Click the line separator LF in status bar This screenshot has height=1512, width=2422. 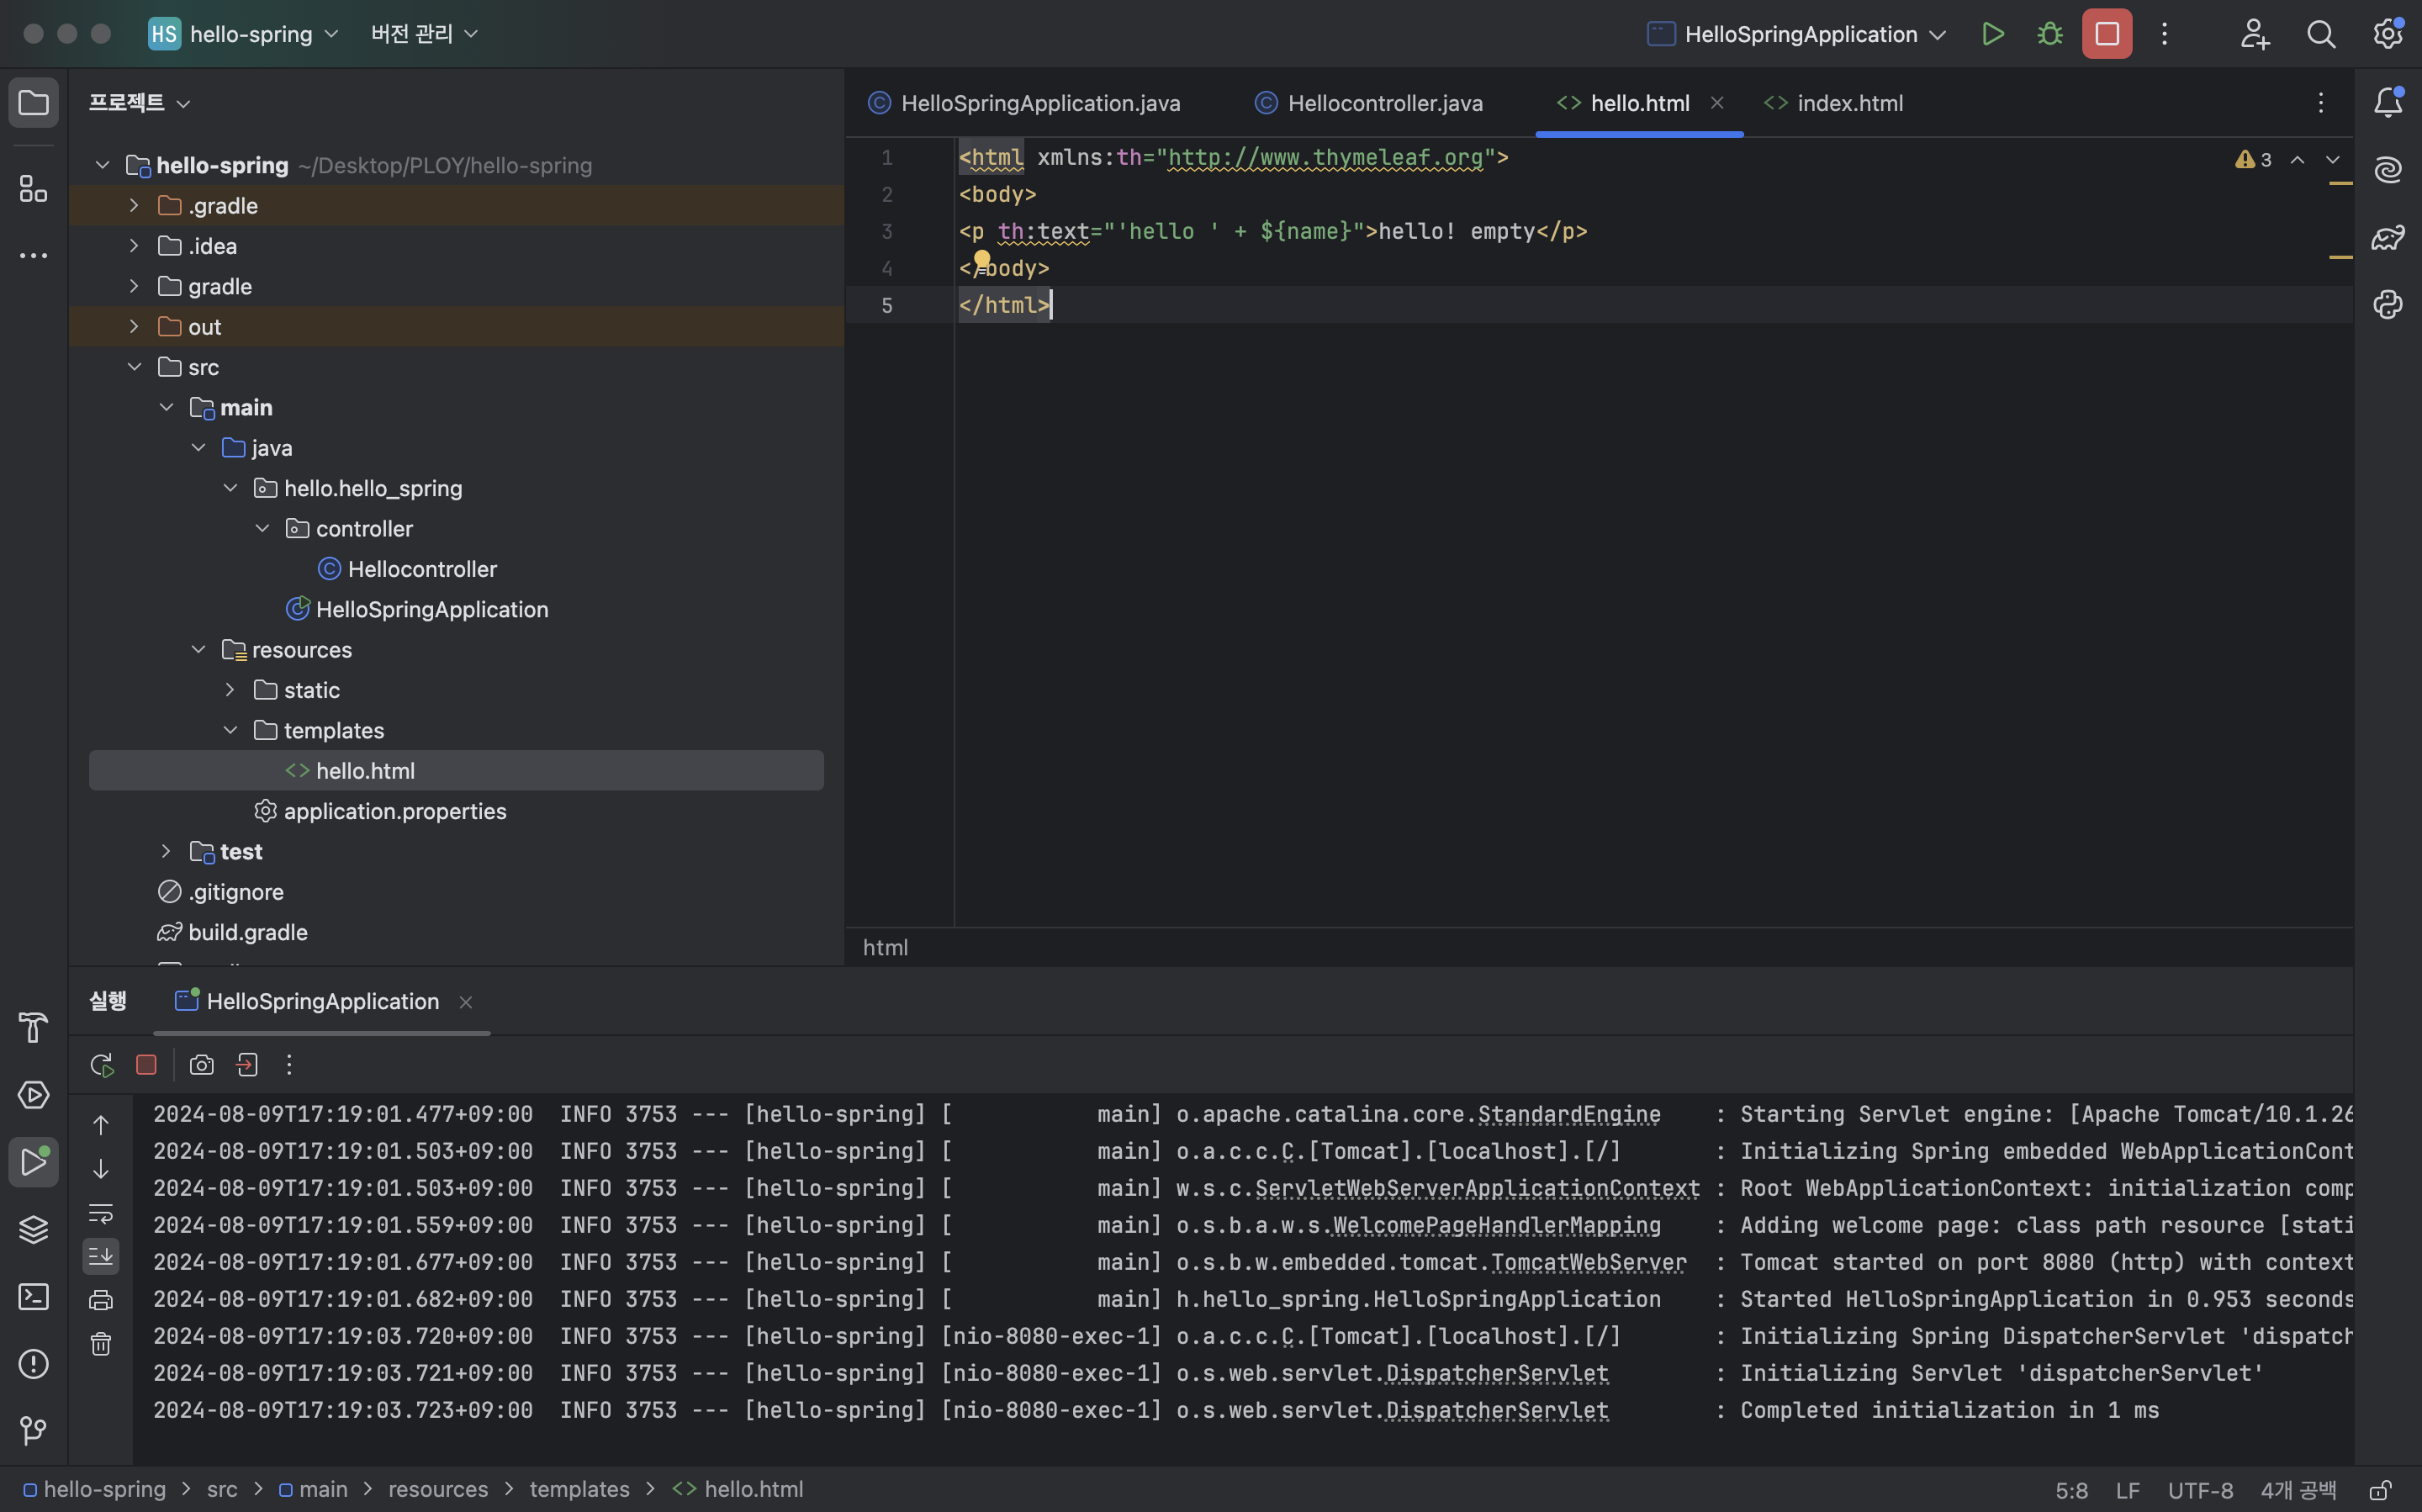[x=2127, y=1490]
